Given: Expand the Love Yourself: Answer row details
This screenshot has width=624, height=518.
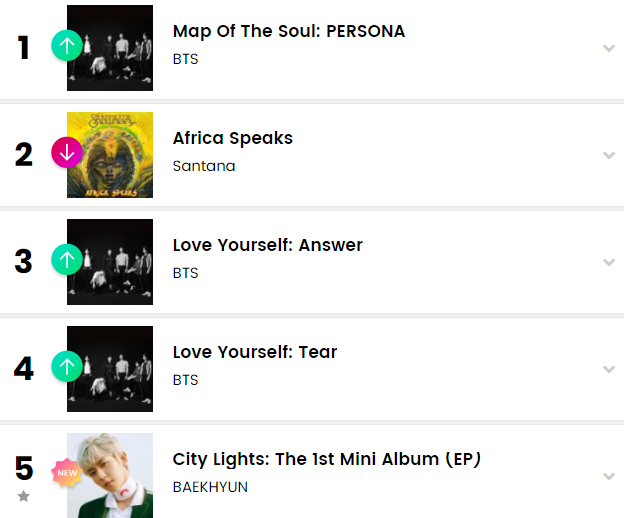Looking at the screenshot, I should 606,262.
